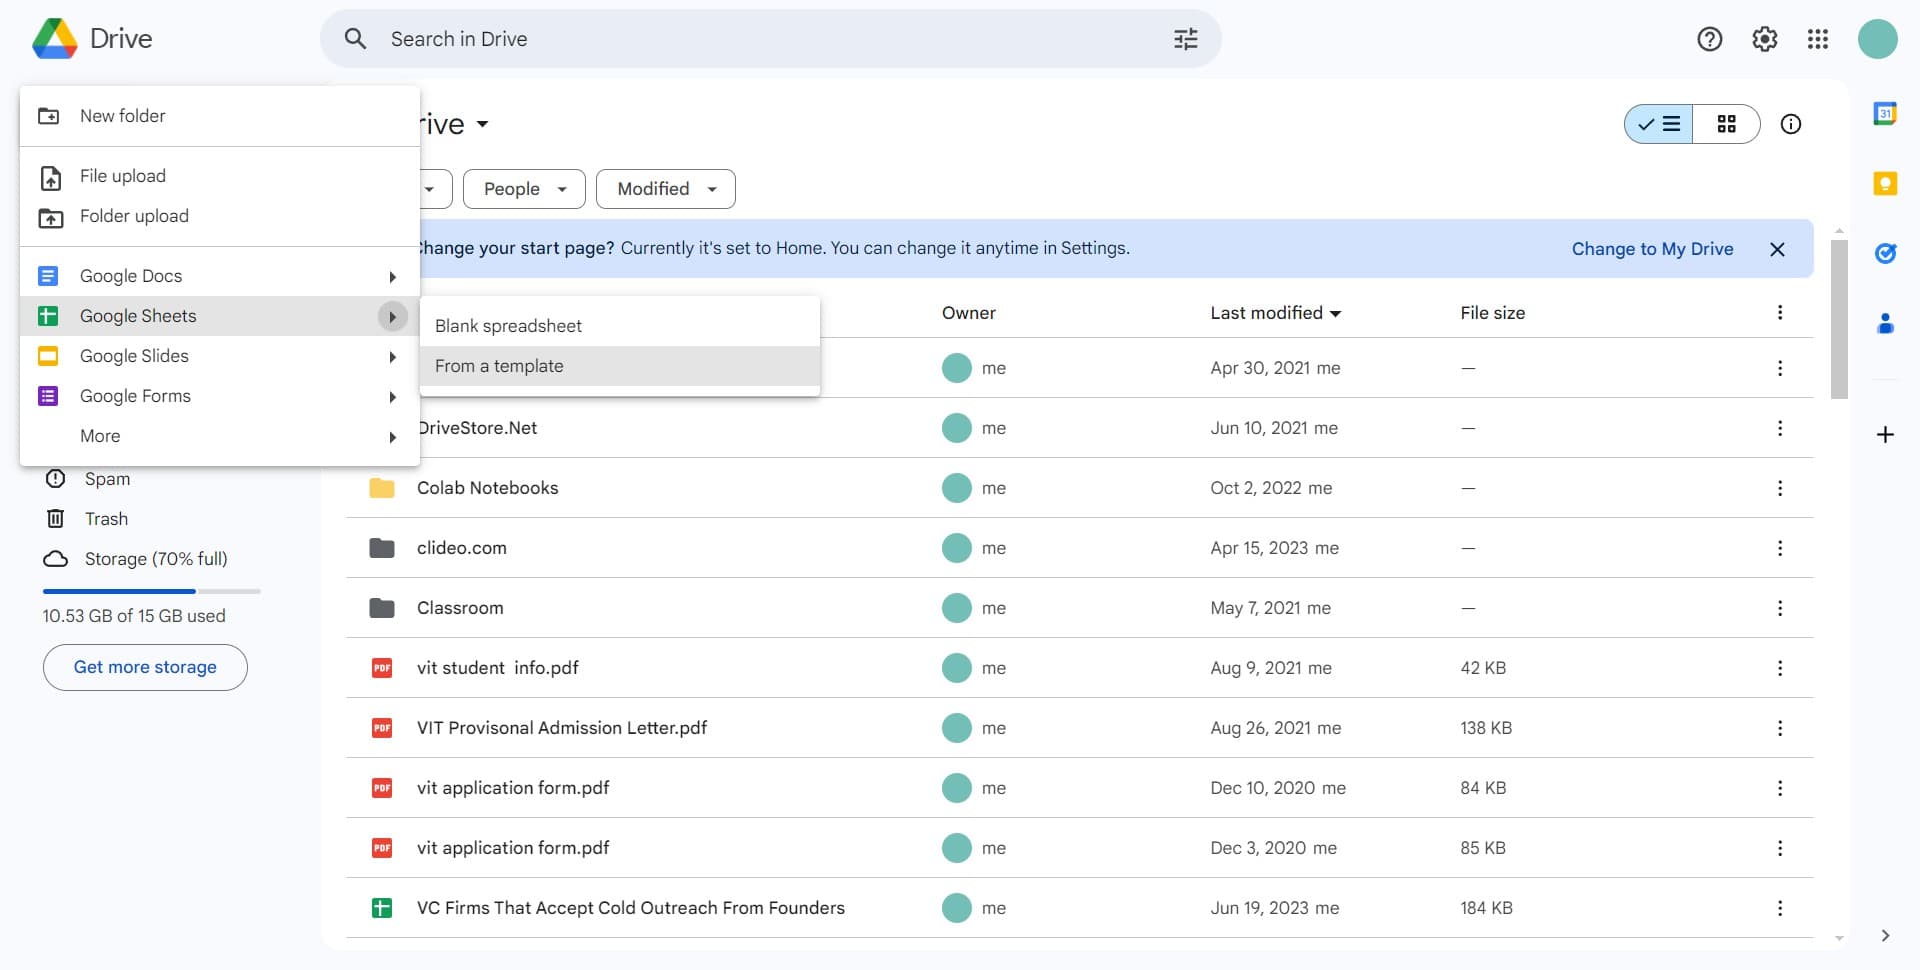This screenshot has width=1920, height=970.
Task: Click the storage usage progress bar
Action: (151, 591)
